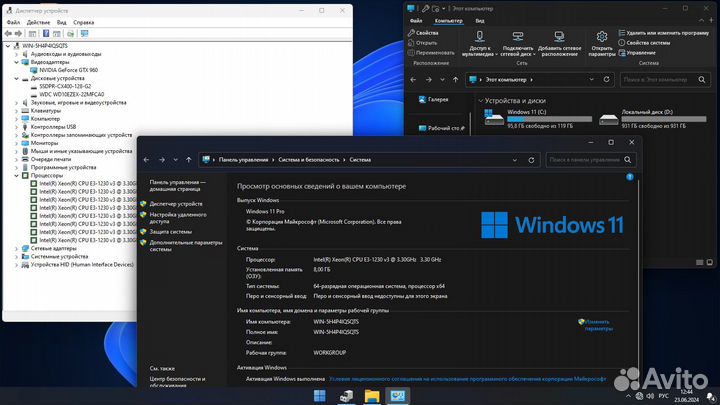
Task: Expand the Мониторы device category
Action: (17, 142)
